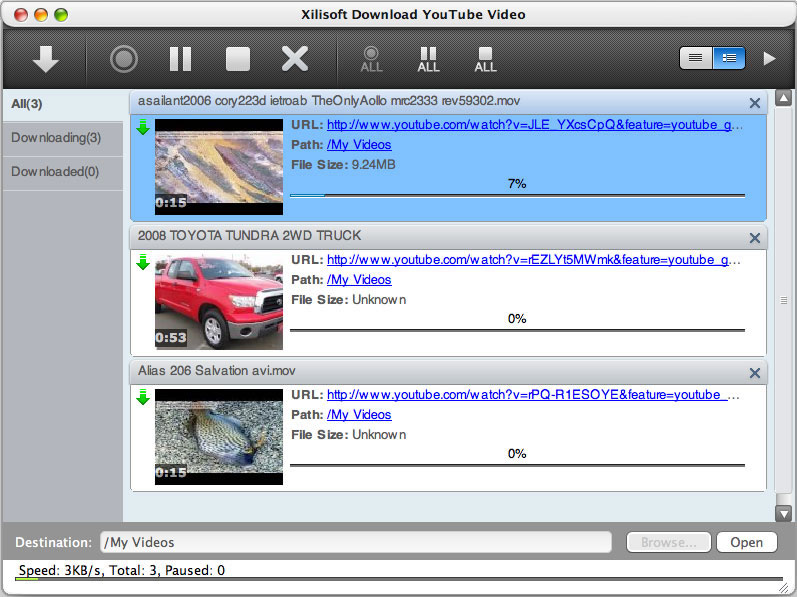Click the Browse... button
Screen dimensions: 797x597
coord(668,543)
